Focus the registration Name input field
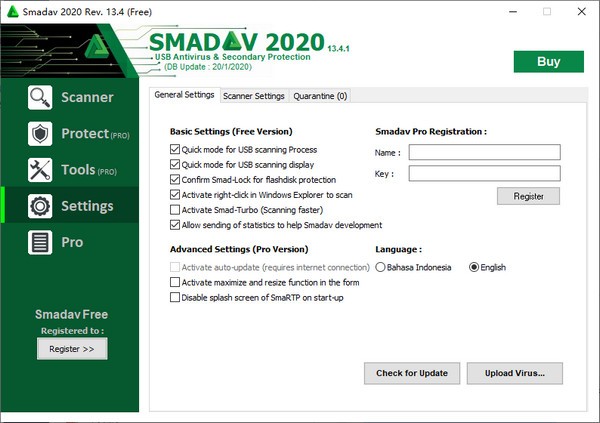The height and width of the screenshot is (423, 600). tap(484, 152)
